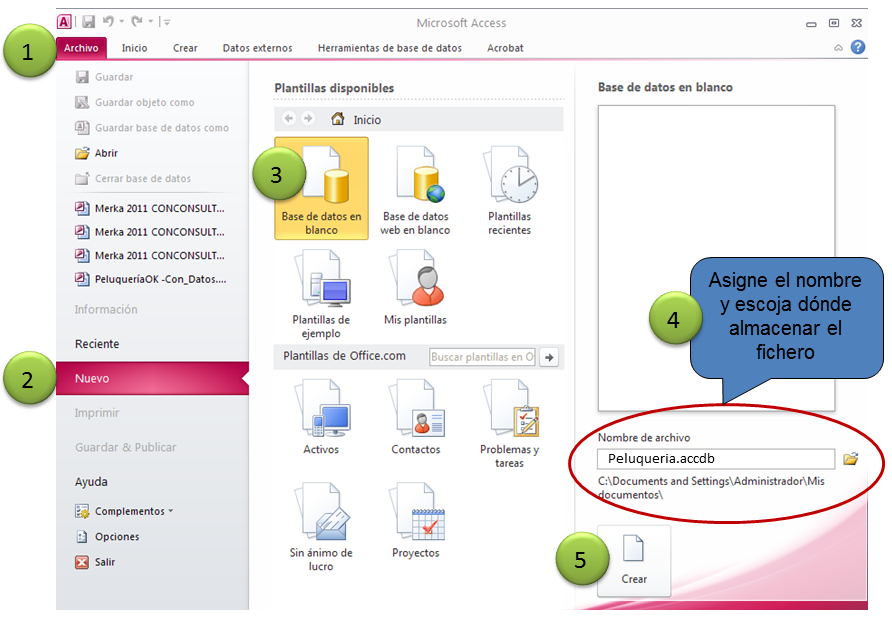Open Plantillas recientes

510,190
